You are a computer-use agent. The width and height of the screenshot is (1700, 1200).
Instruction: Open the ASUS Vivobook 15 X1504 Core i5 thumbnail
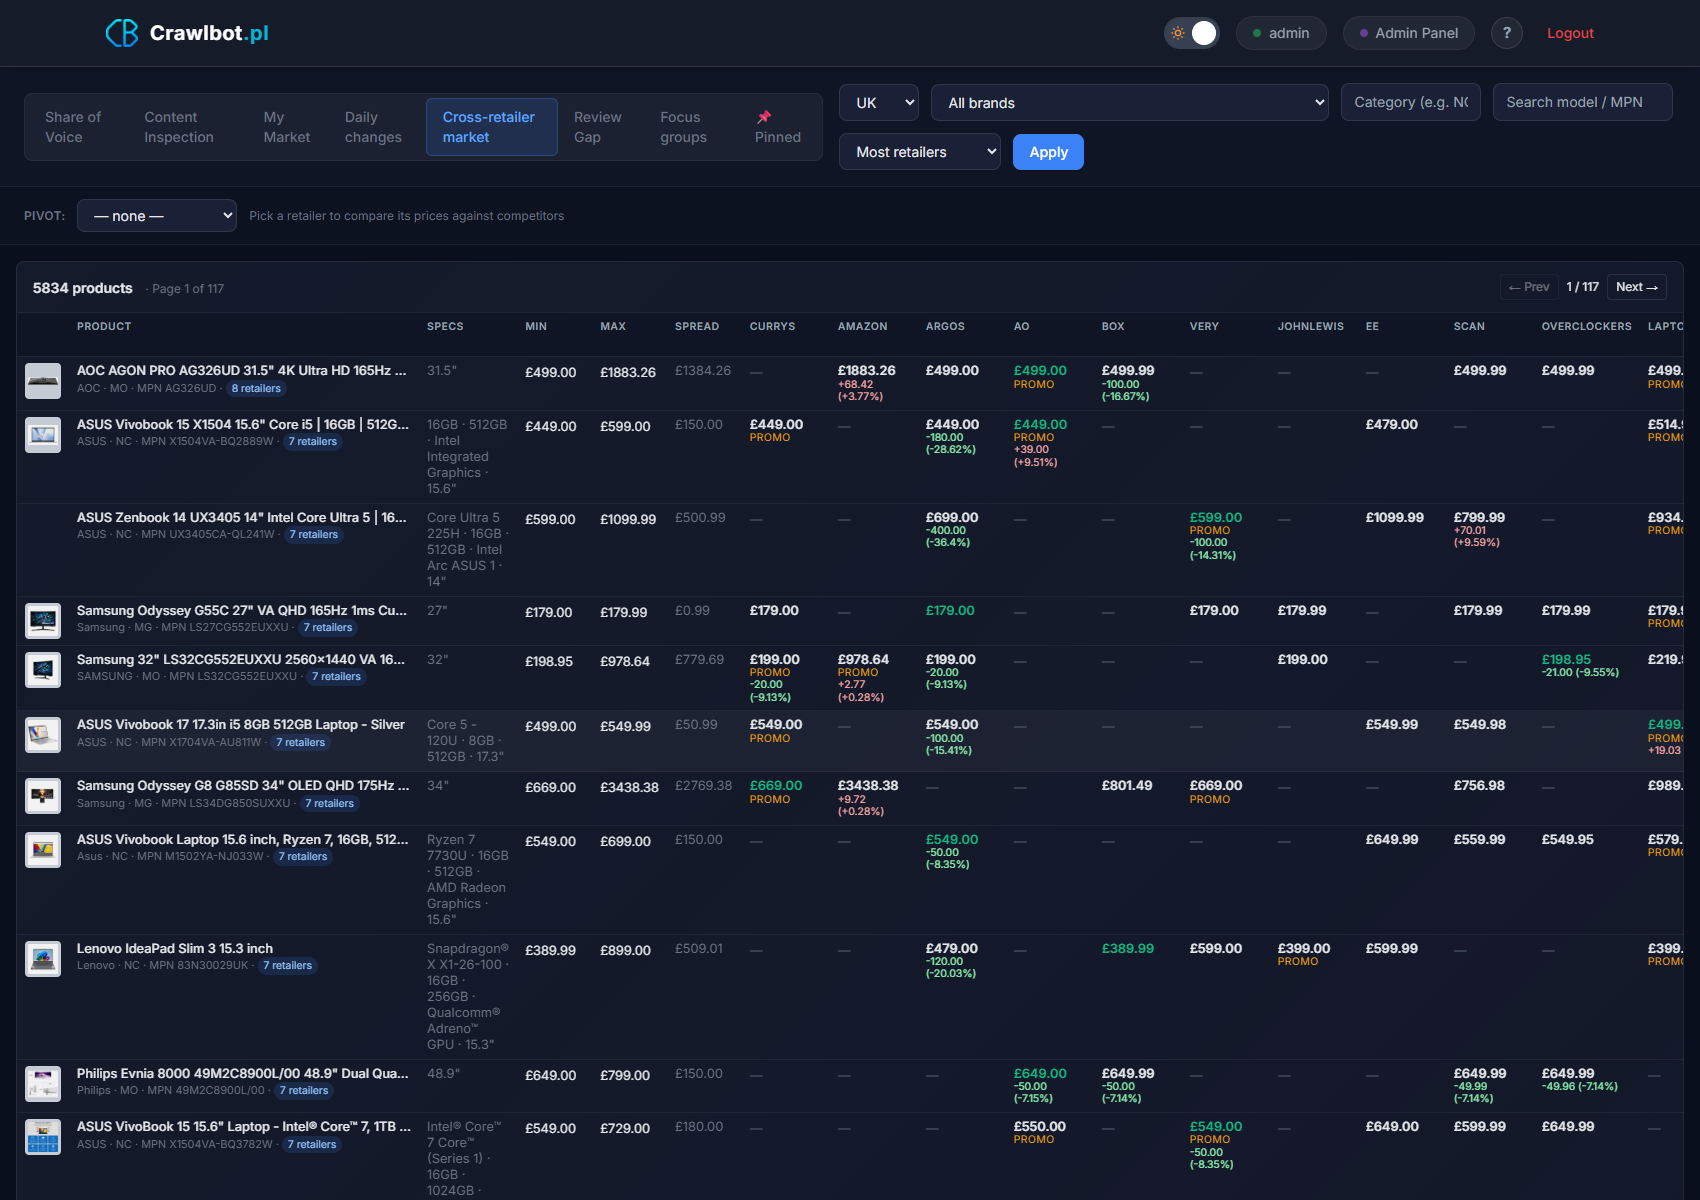point(43,435)
